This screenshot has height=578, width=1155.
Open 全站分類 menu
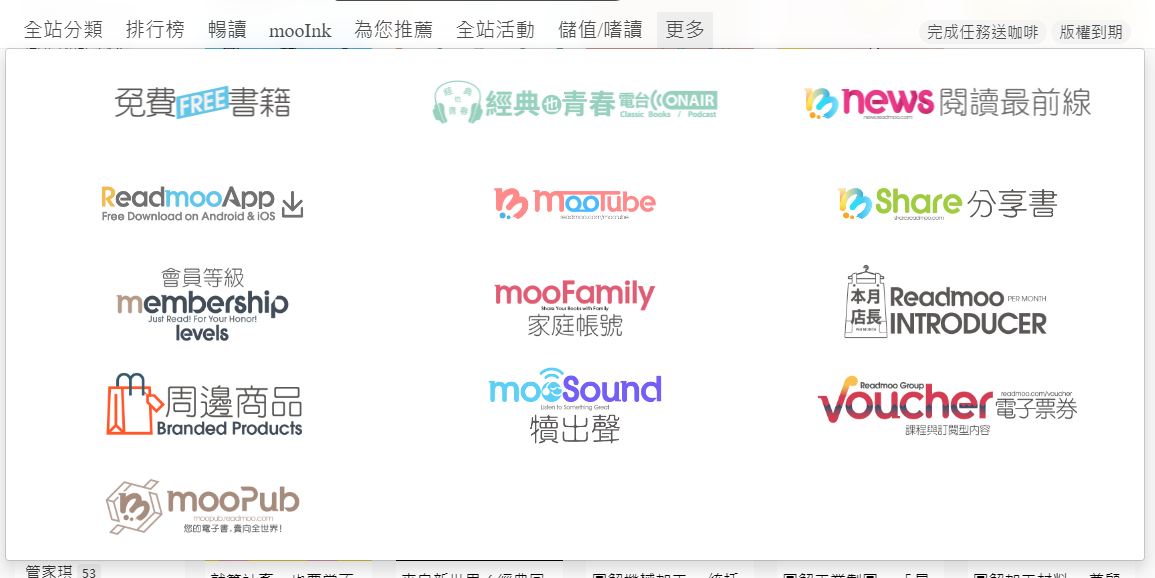point(63,30)
